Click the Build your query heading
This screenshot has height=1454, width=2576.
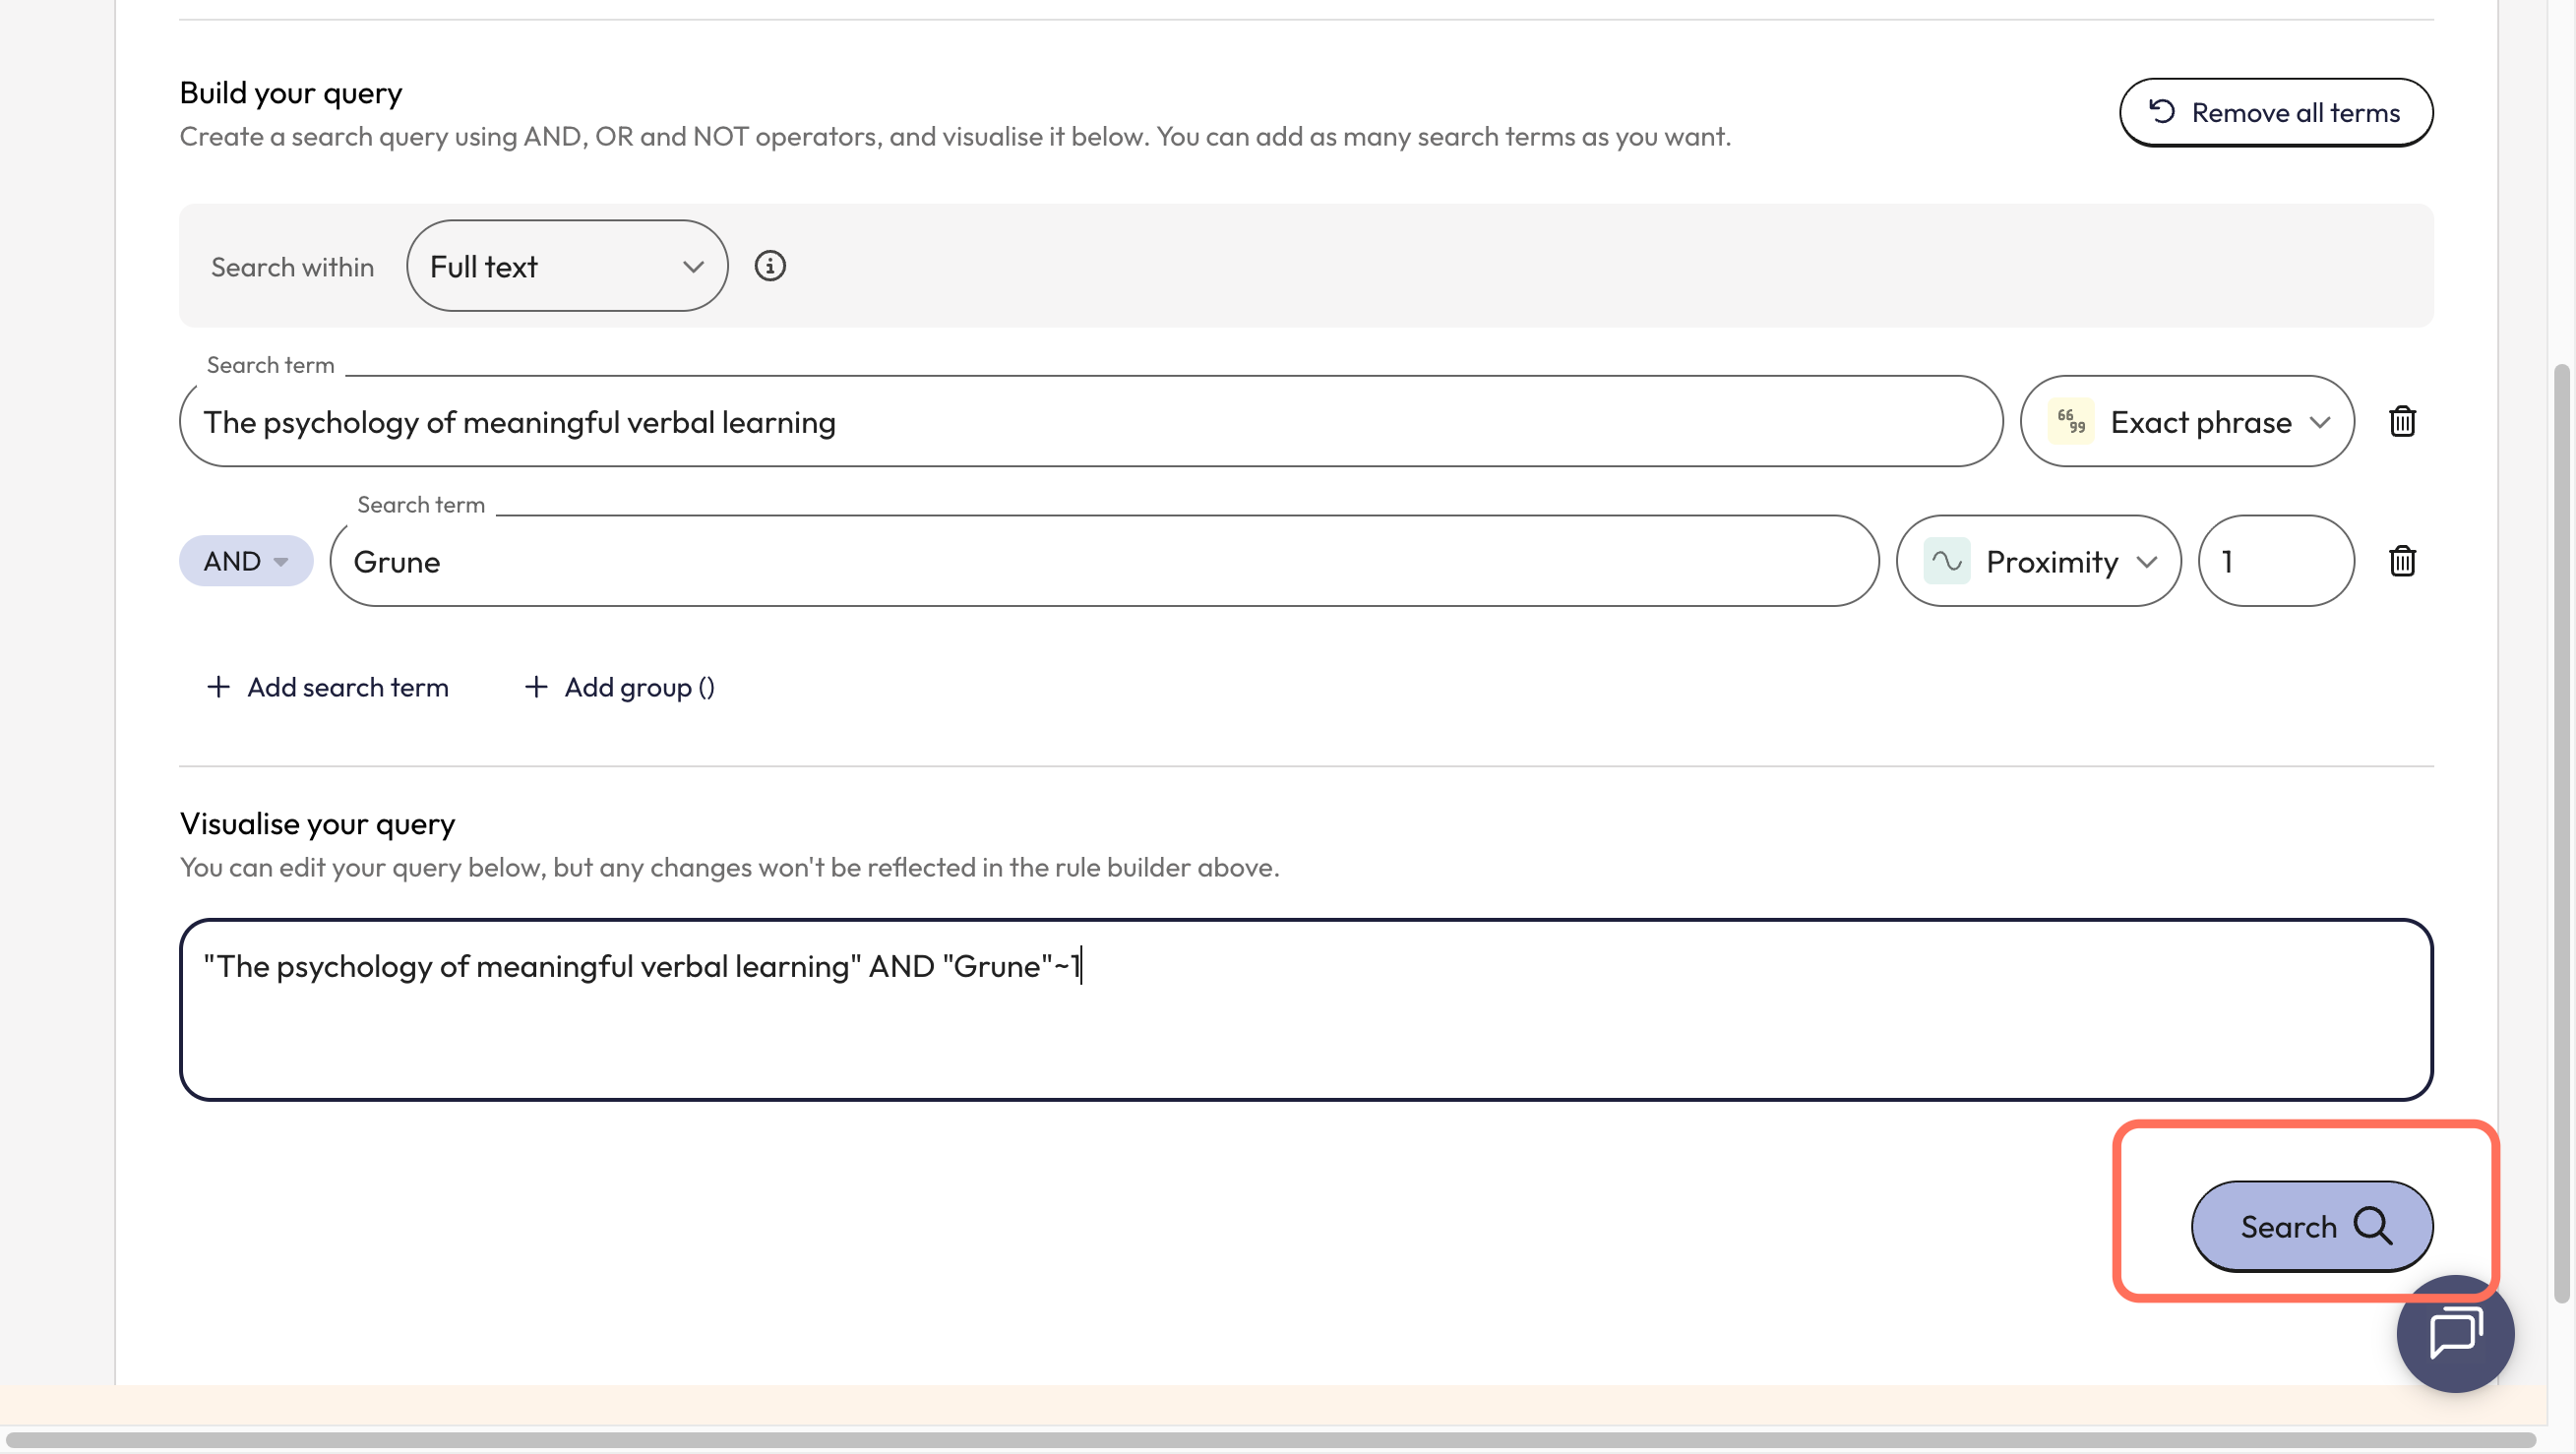click(x=291, y=92)
